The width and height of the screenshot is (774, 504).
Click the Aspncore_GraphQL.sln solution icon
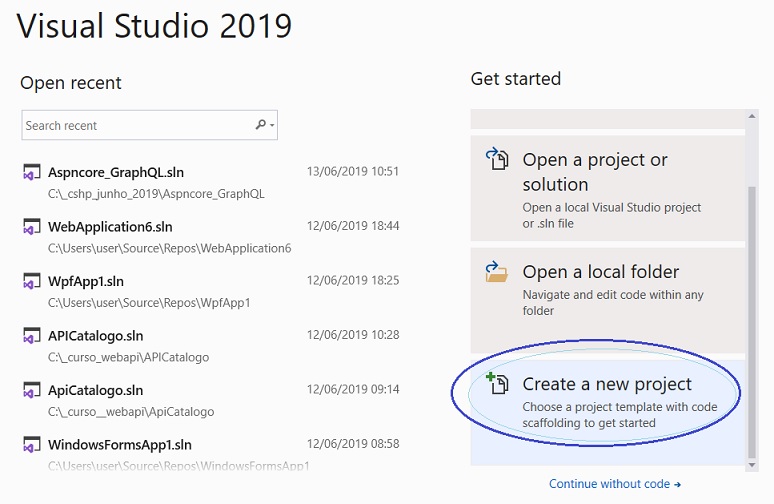click(x=32, y=172)
